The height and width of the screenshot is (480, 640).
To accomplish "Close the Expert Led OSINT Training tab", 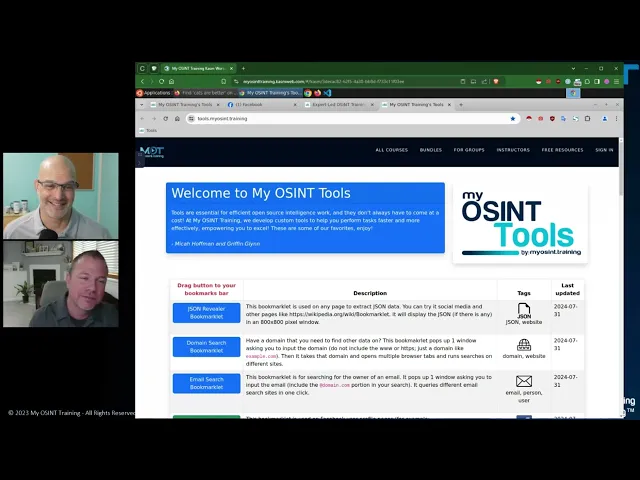I will 372,105.
